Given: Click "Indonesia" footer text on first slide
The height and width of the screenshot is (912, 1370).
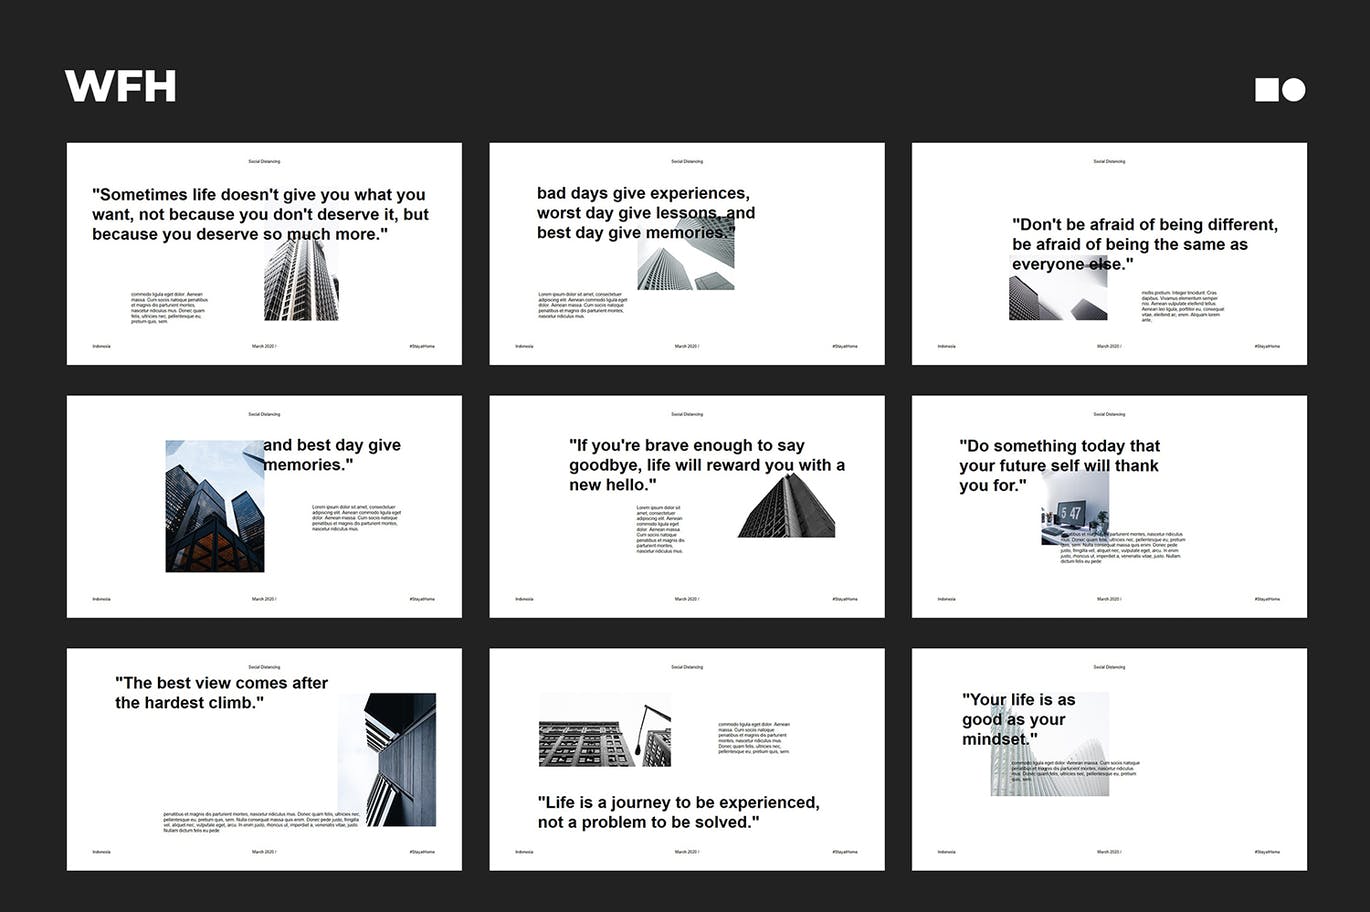Looking at the screenshot, I should pyautogui.click(x=102, y=346).
